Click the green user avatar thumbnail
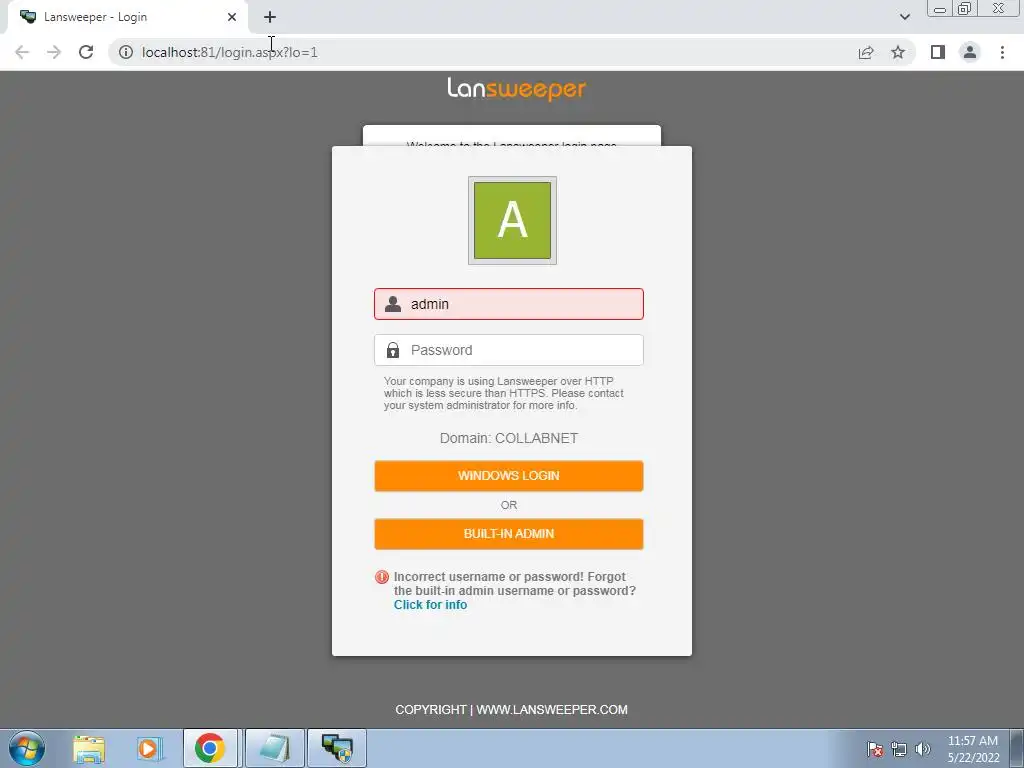This screenshot has width=1024, height=768. point(512,220)
